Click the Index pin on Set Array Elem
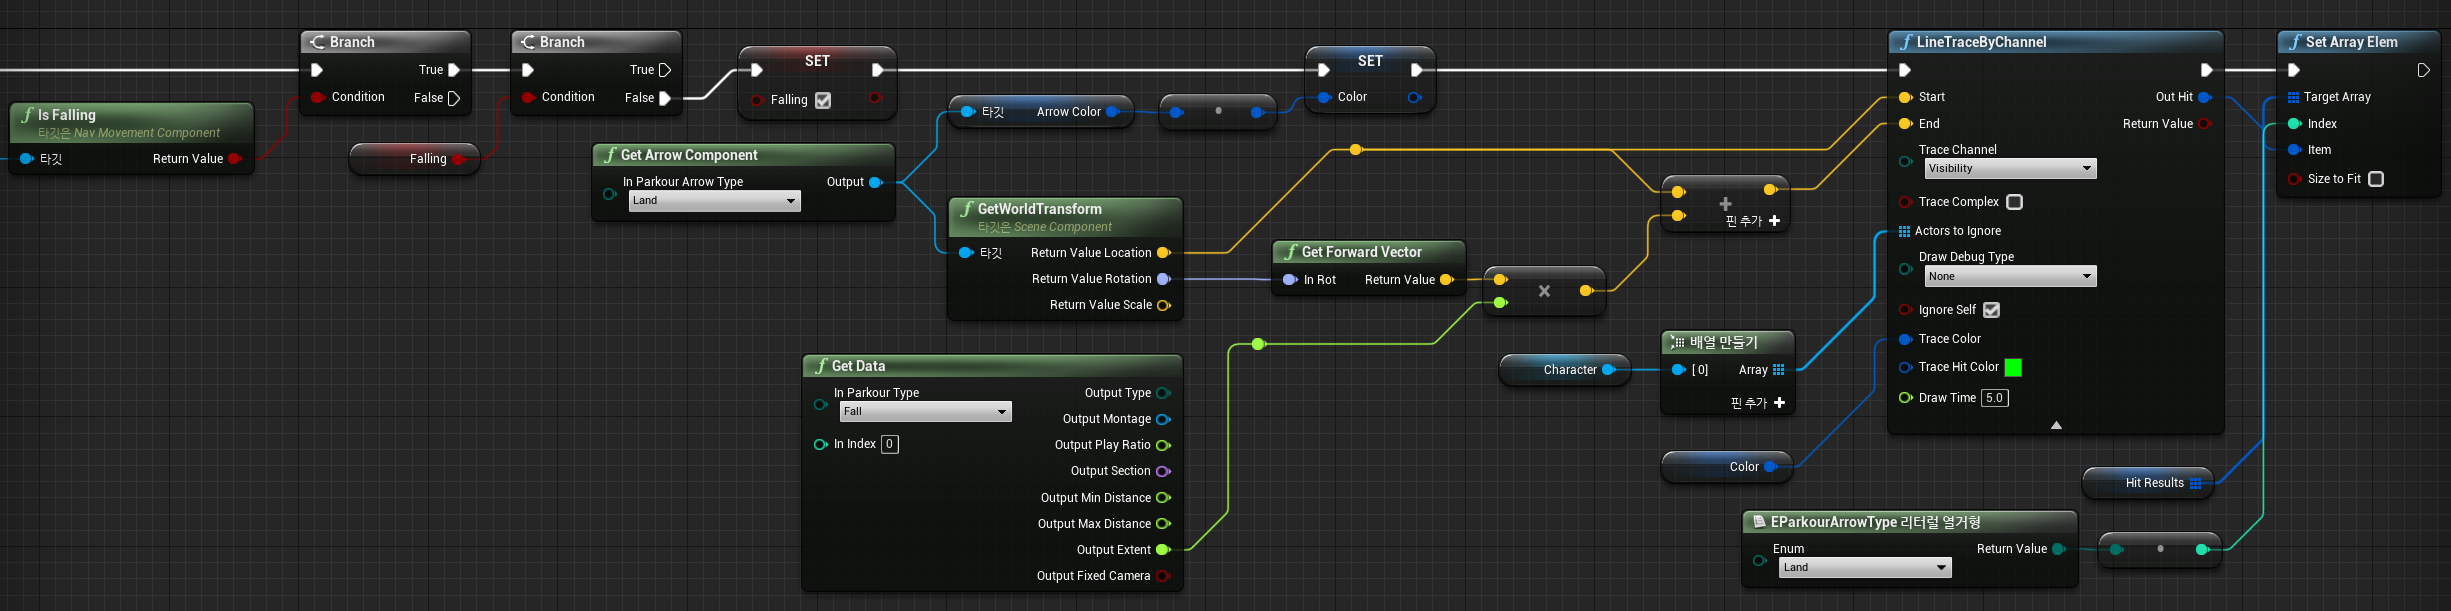This screenshot has width=2451, height=611. click(x=2295, y=124)
